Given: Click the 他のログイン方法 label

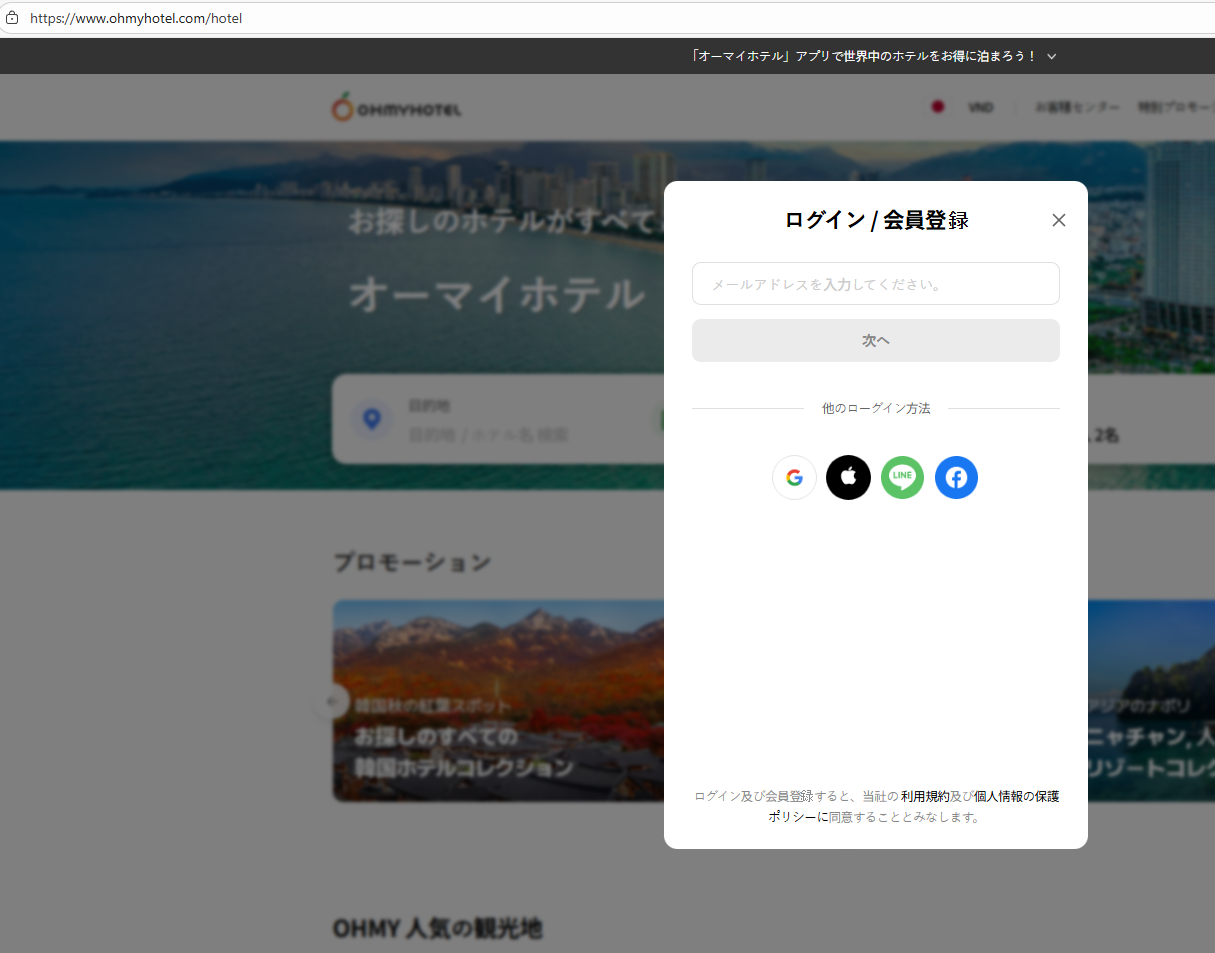Looking at the screenshot, I should pos(876,409).
